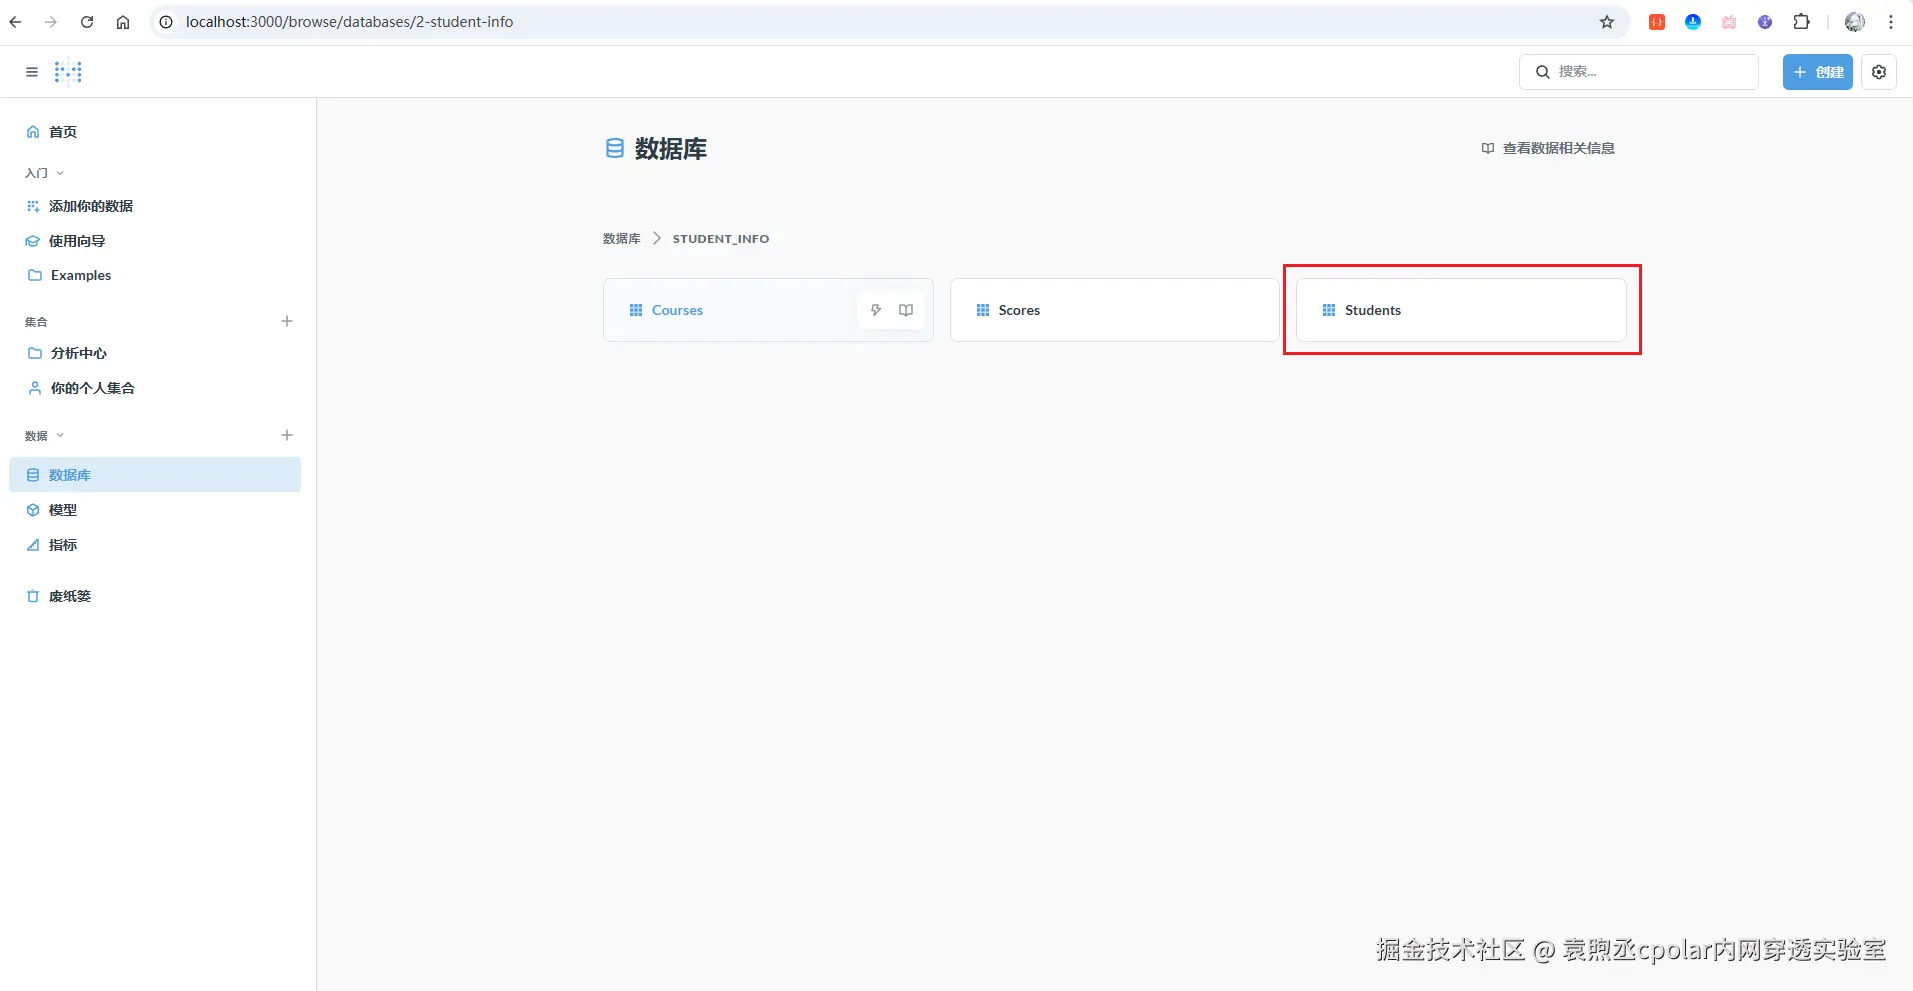Click the browser address bar URL
1913x991 pixels.
(x=349, y=22)
